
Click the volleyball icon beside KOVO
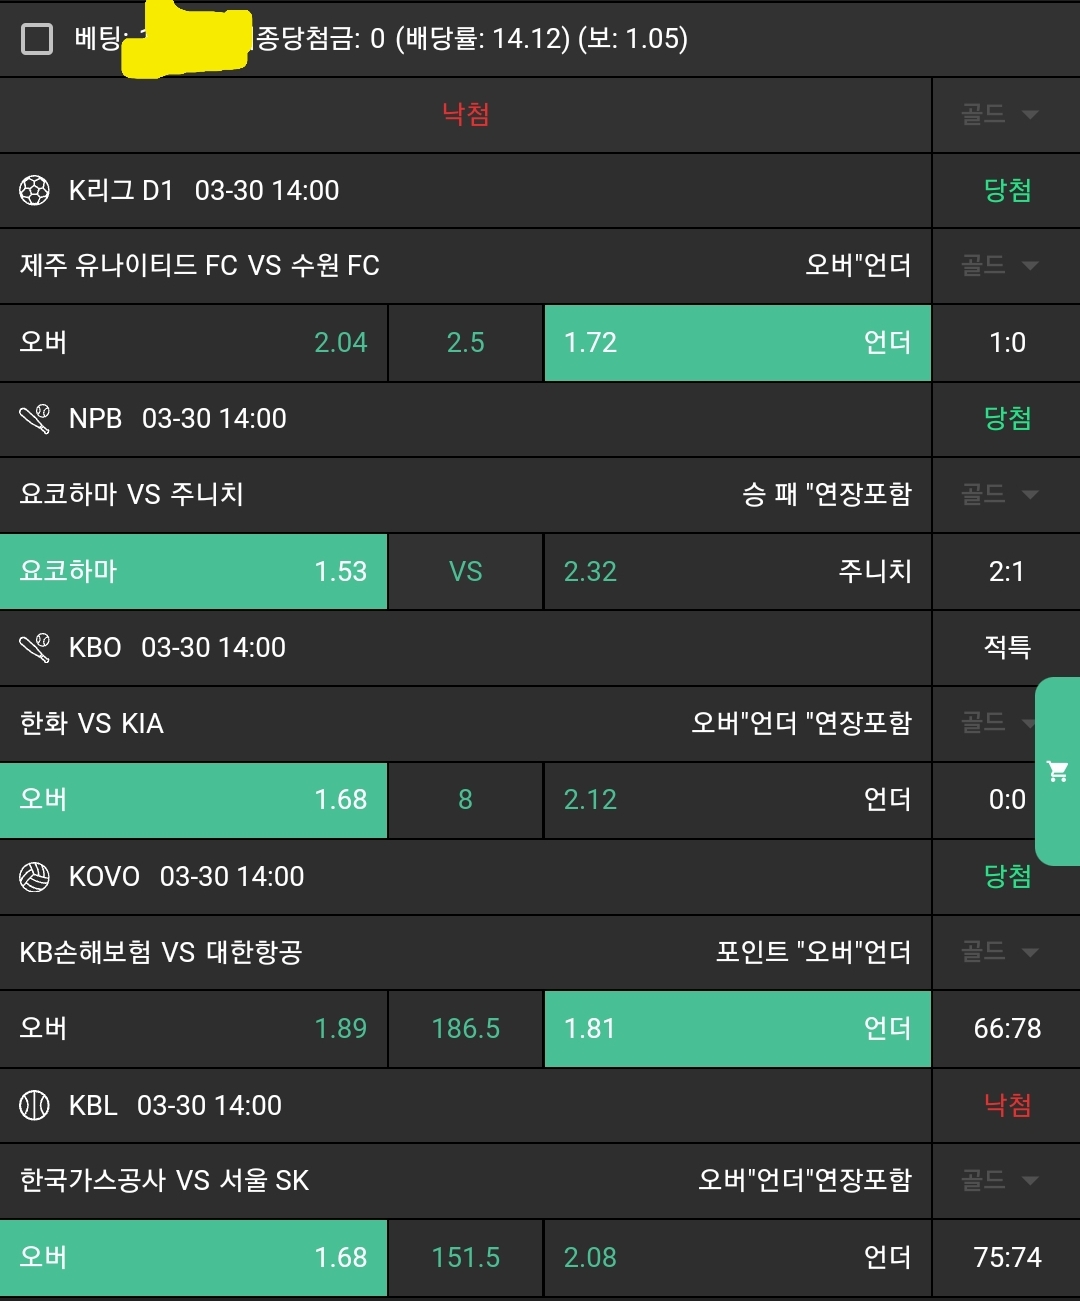[x=35, y=877]
